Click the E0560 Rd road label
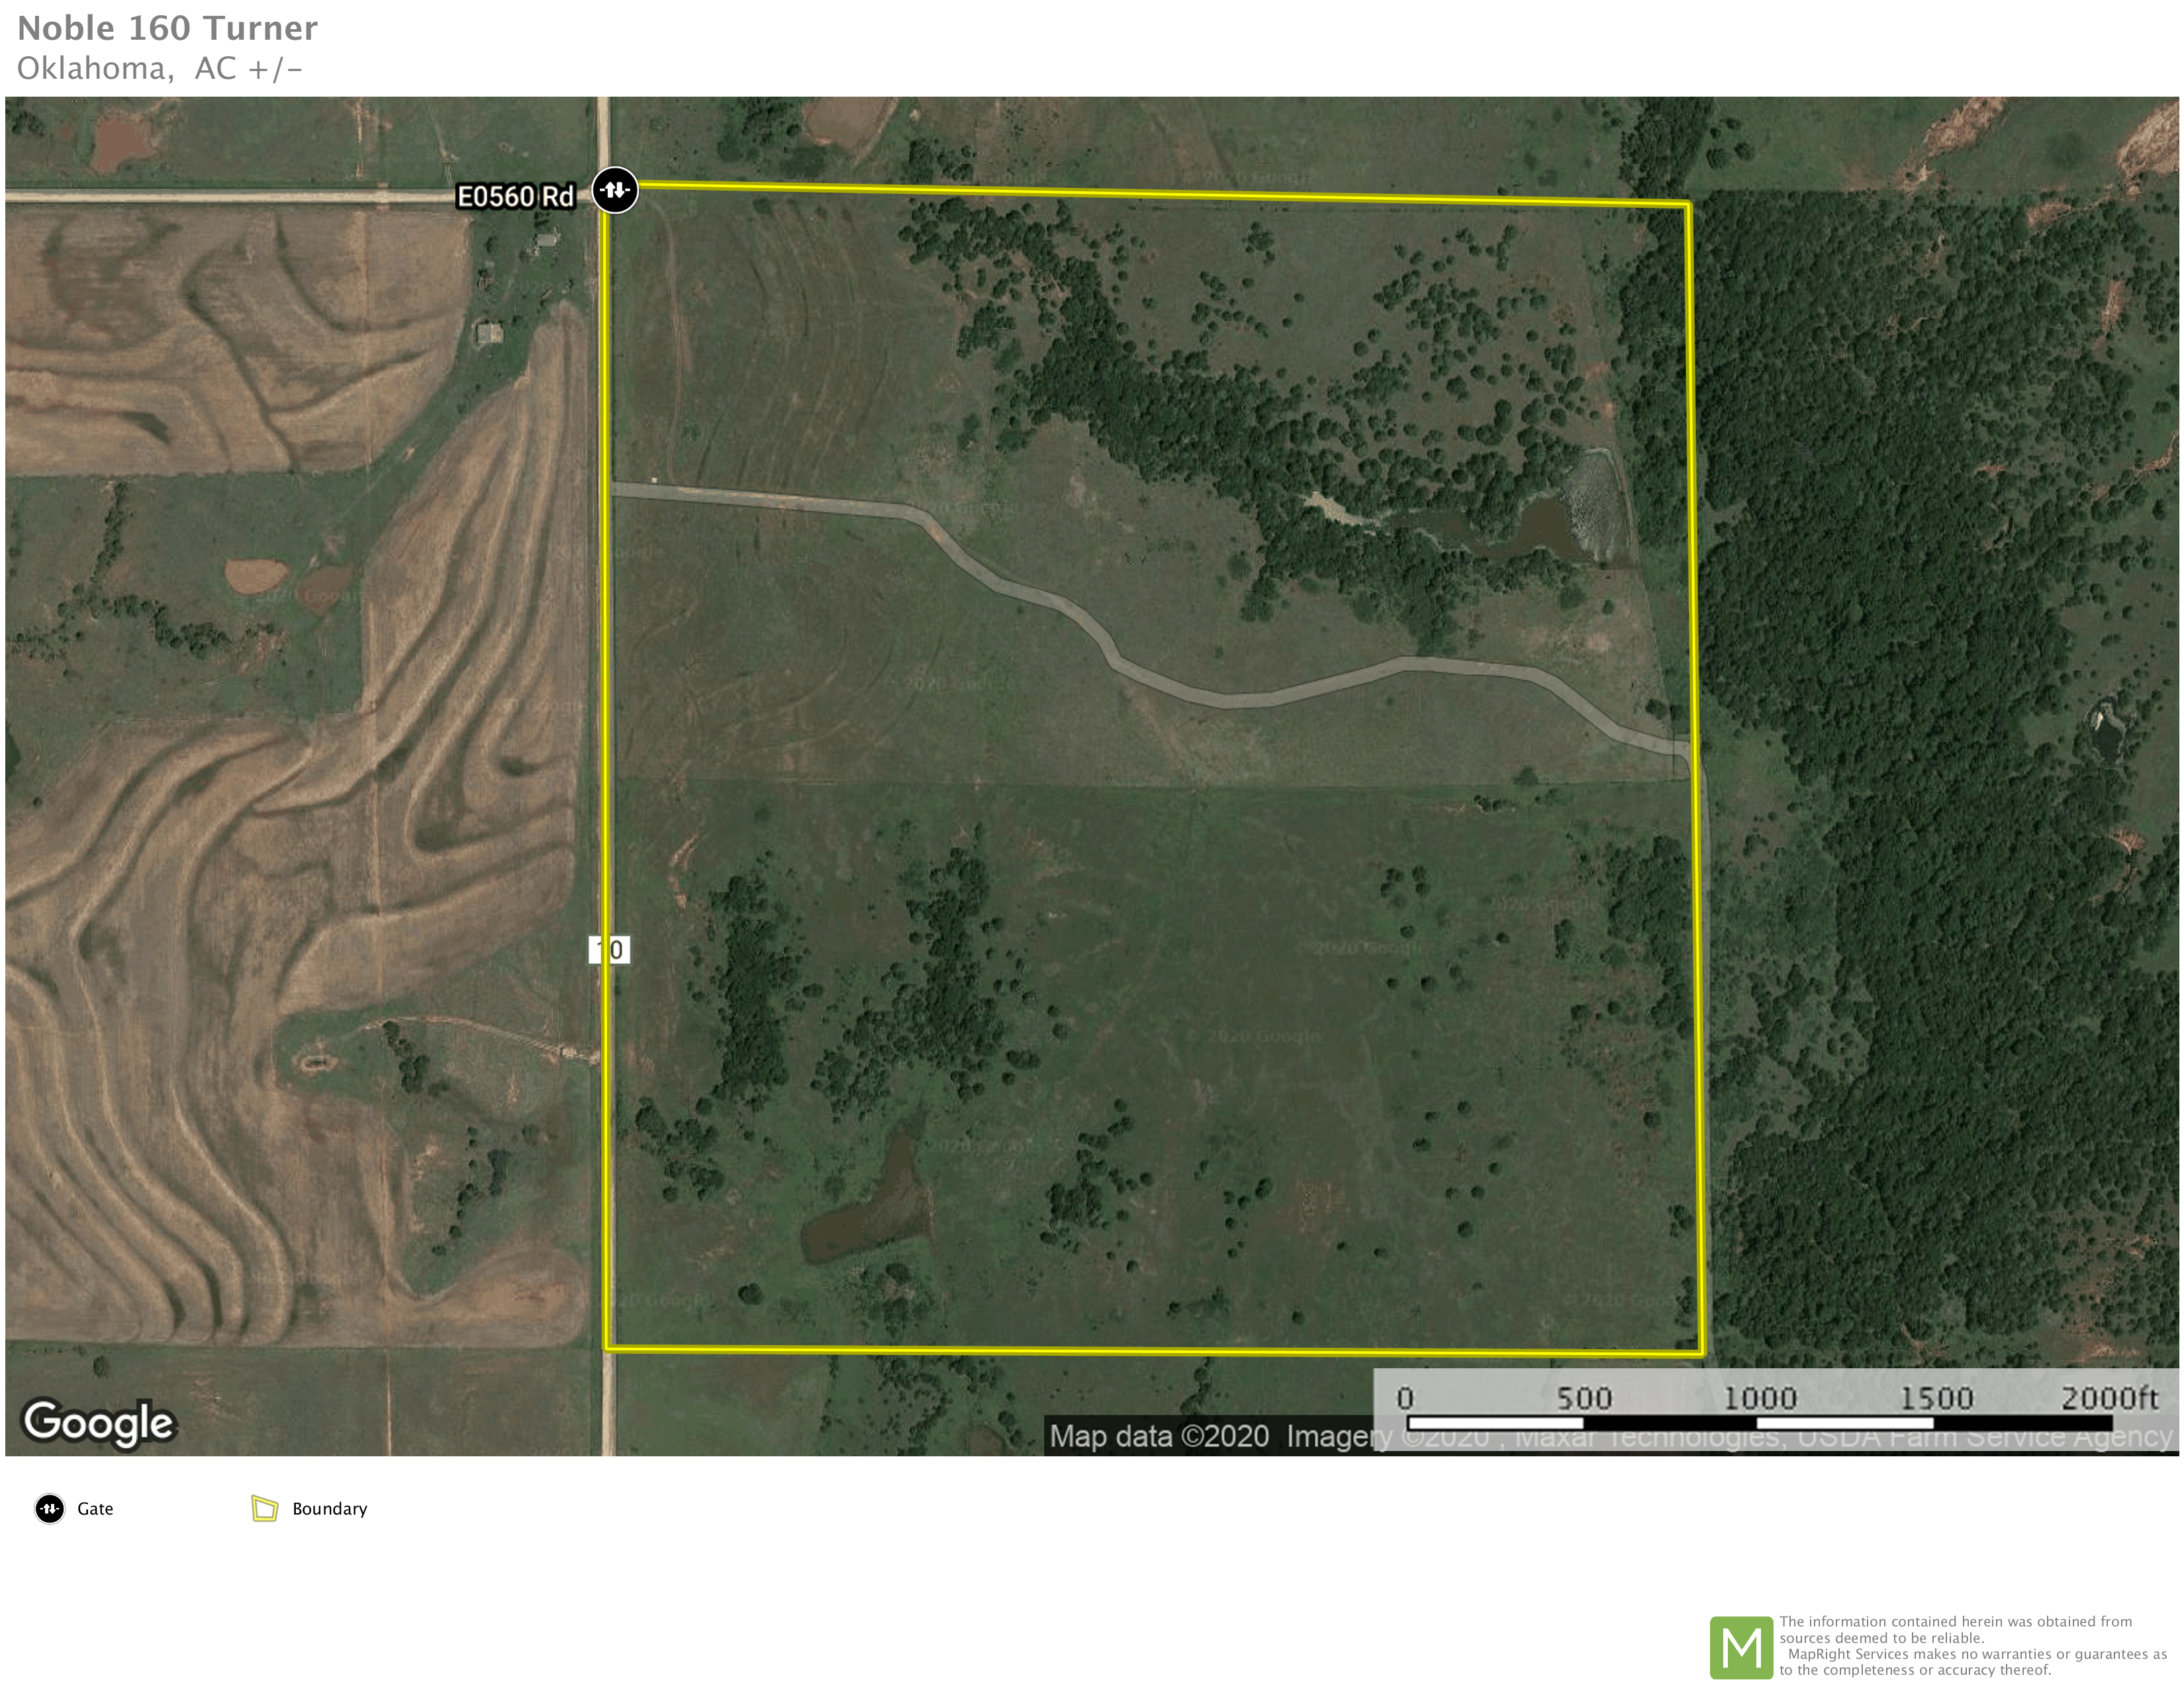This screenshot has width=2184, height=1688. pyautogui.click(x=515, y=196)
